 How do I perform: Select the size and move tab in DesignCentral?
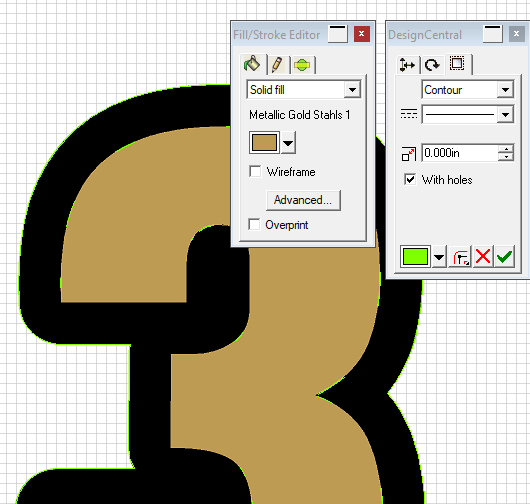[x=407, y=65]
